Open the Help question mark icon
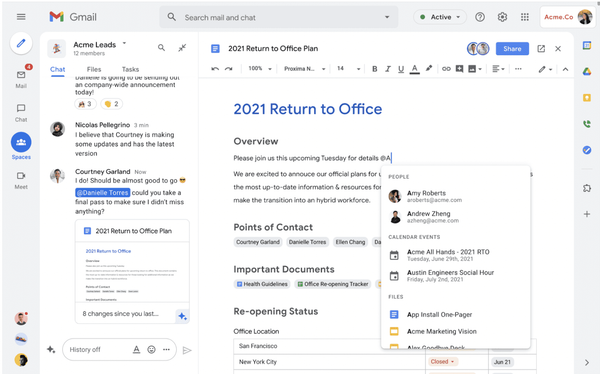Viewport: 600px width, 374px height. tap(480, 17)
